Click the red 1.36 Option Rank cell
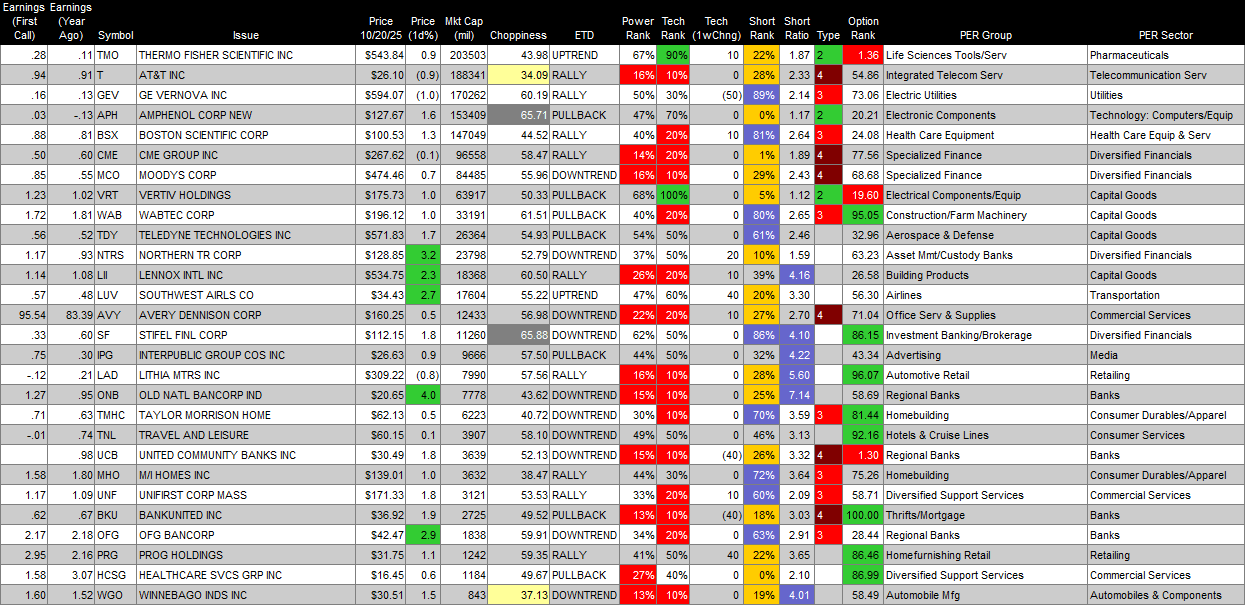This screenshot has width=1245, height=605. click(x=863, y=55)
